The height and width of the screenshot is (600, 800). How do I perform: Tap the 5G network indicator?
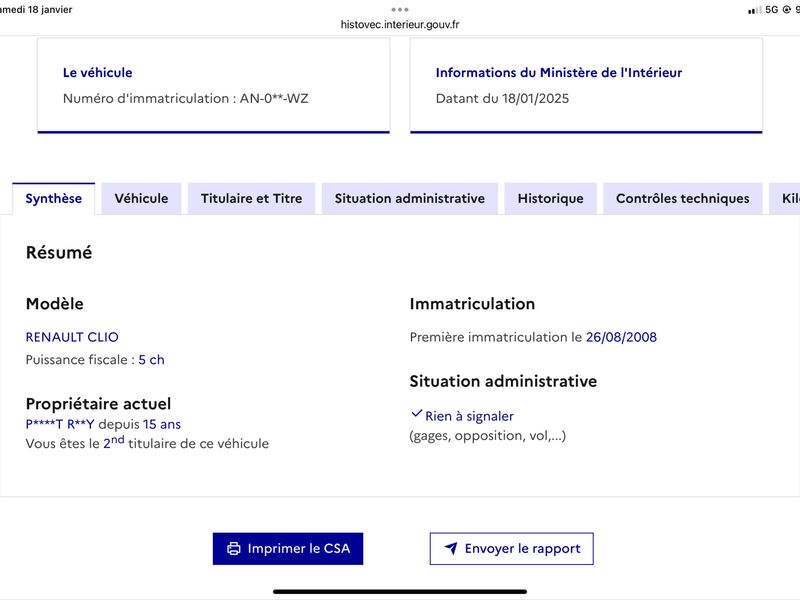coord(771,10)
